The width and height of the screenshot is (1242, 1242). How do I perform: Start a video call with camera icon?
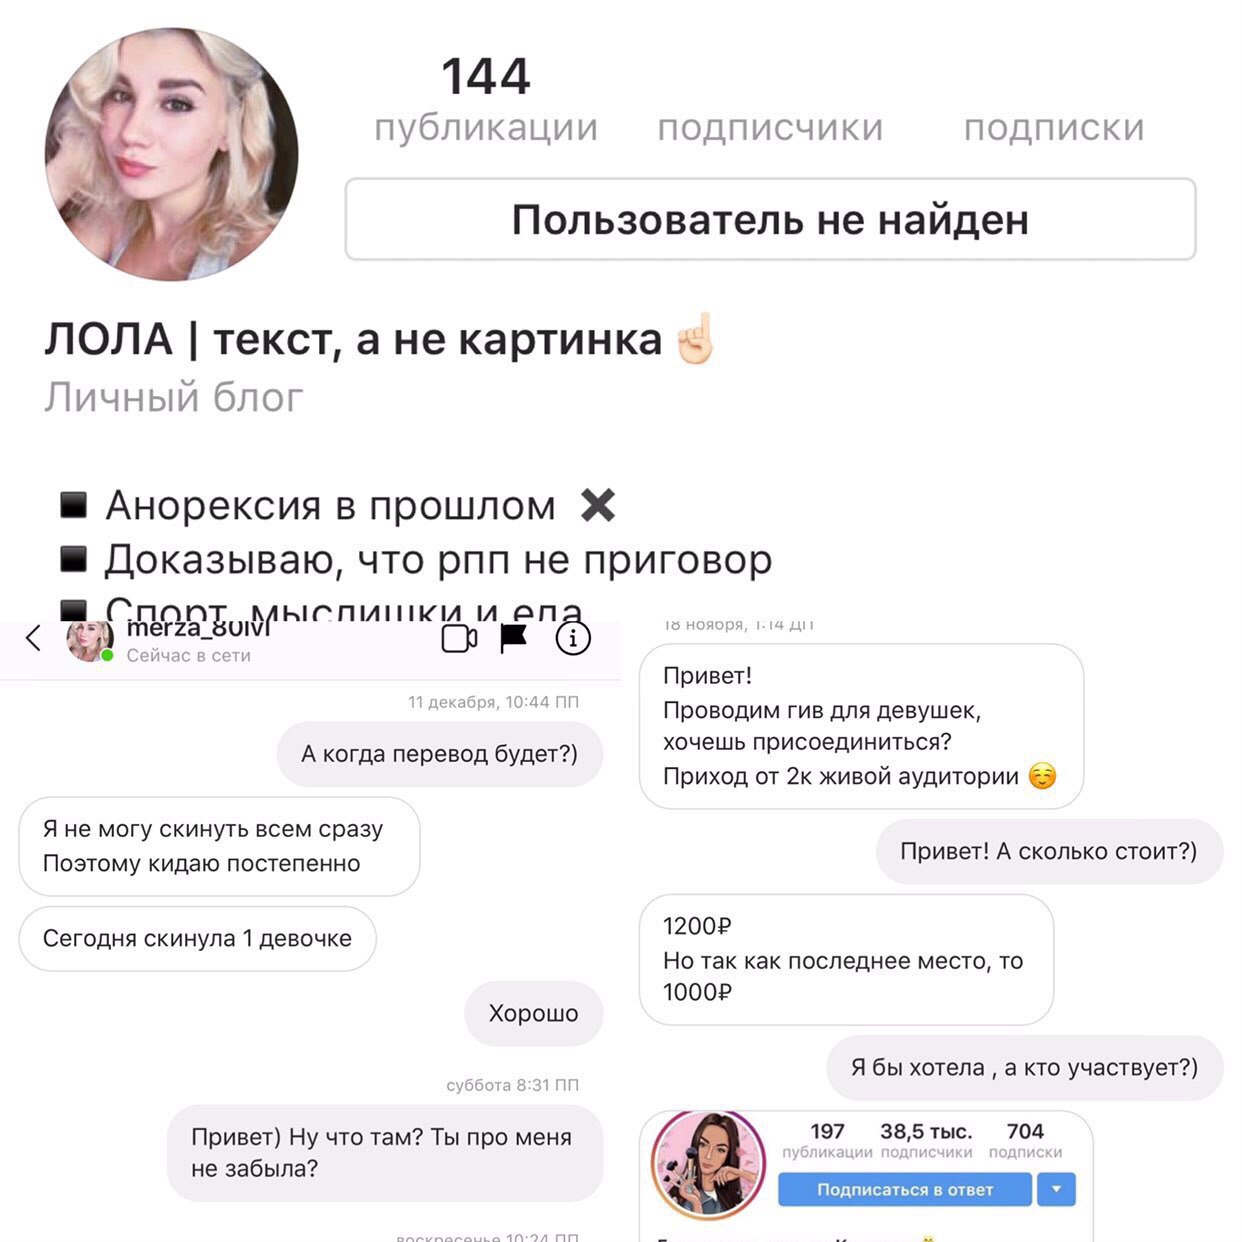459,638
